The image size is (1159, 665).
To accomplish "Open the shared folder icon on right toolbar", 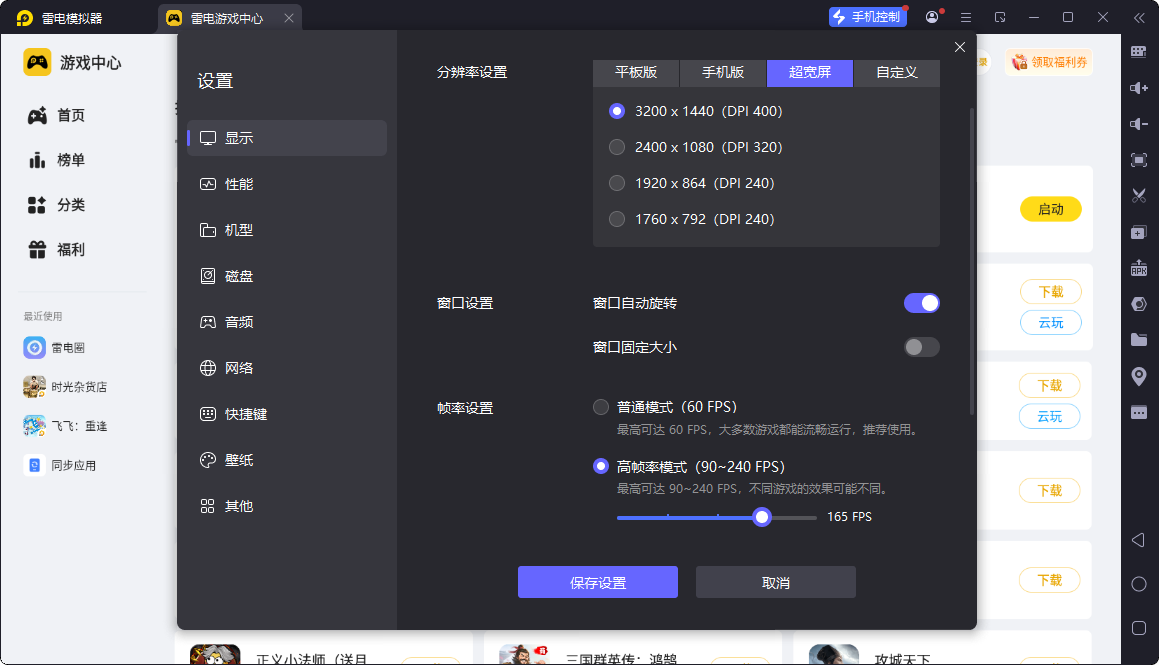I will (1138, 339).
